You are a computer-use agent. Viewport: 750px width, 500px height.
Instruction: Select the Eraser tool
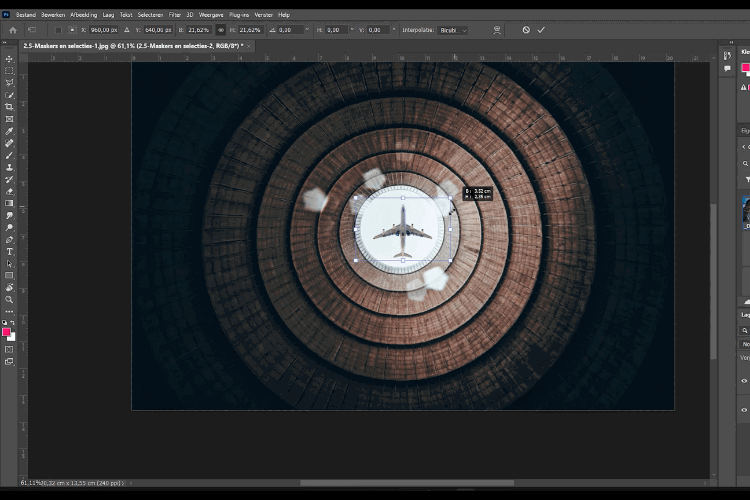9,191
